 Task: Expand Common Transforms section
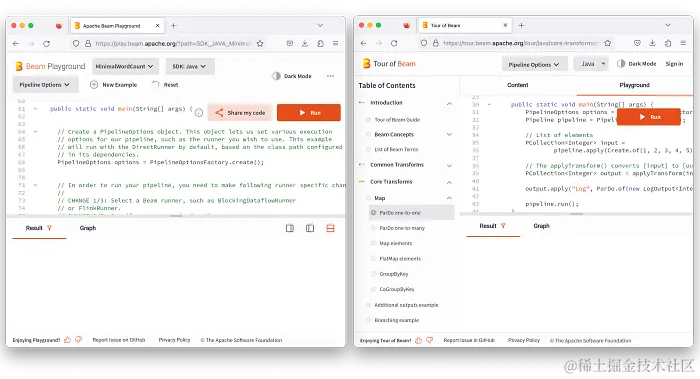pyautogui.click(x=449, y=165)
